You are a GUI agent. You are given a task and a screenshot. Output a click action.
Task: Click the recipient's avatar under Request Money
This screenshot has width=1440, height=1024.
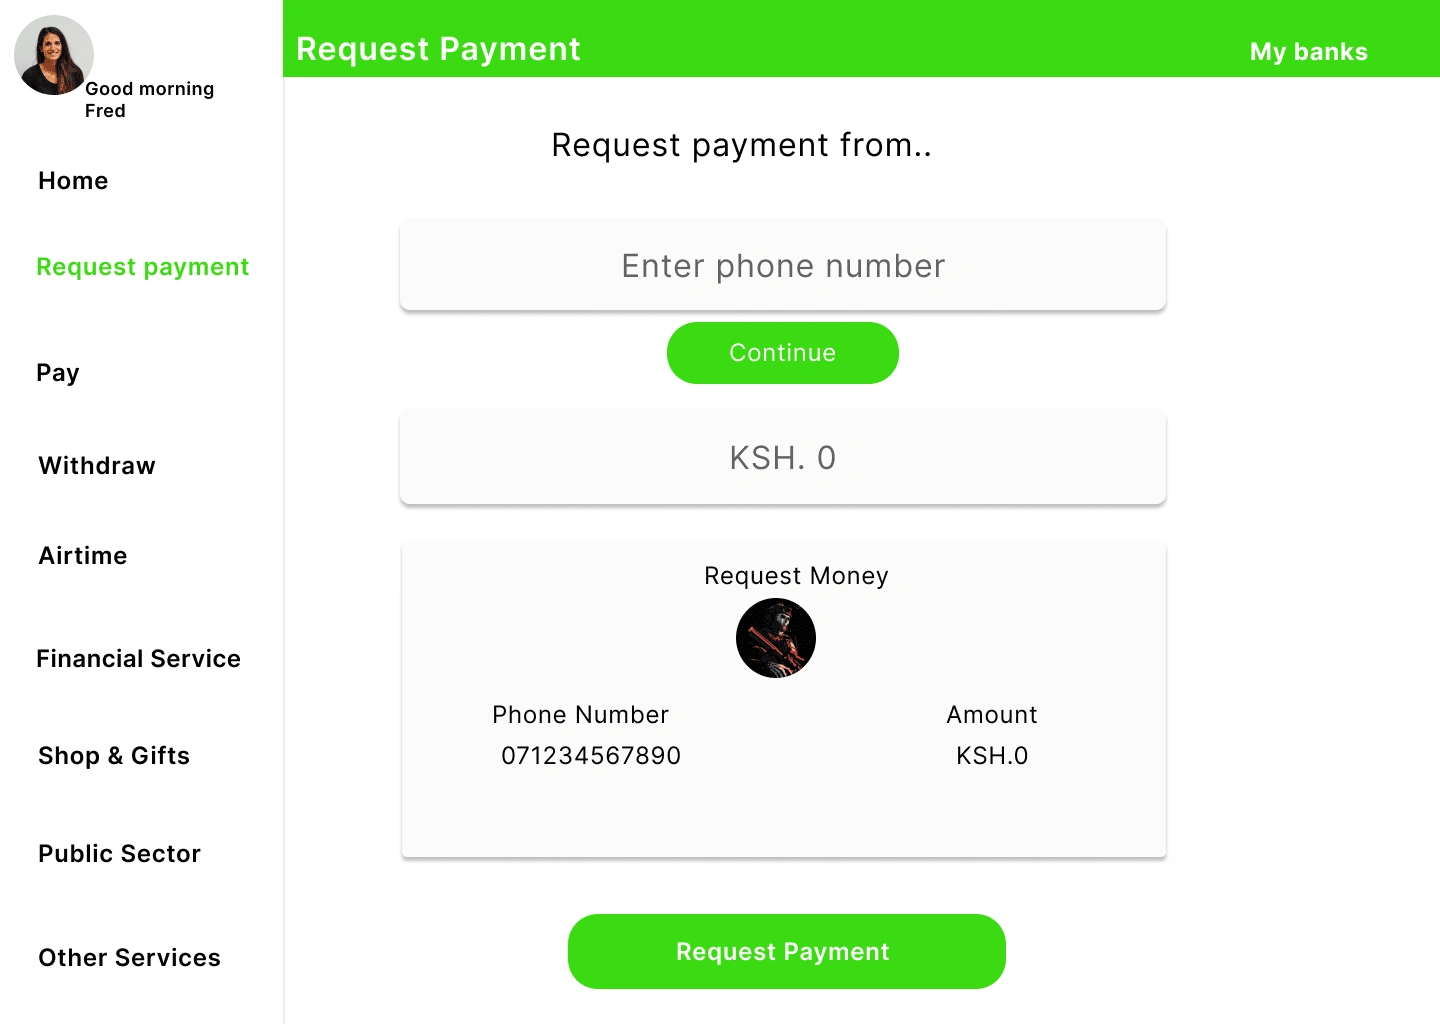point(776,638)
